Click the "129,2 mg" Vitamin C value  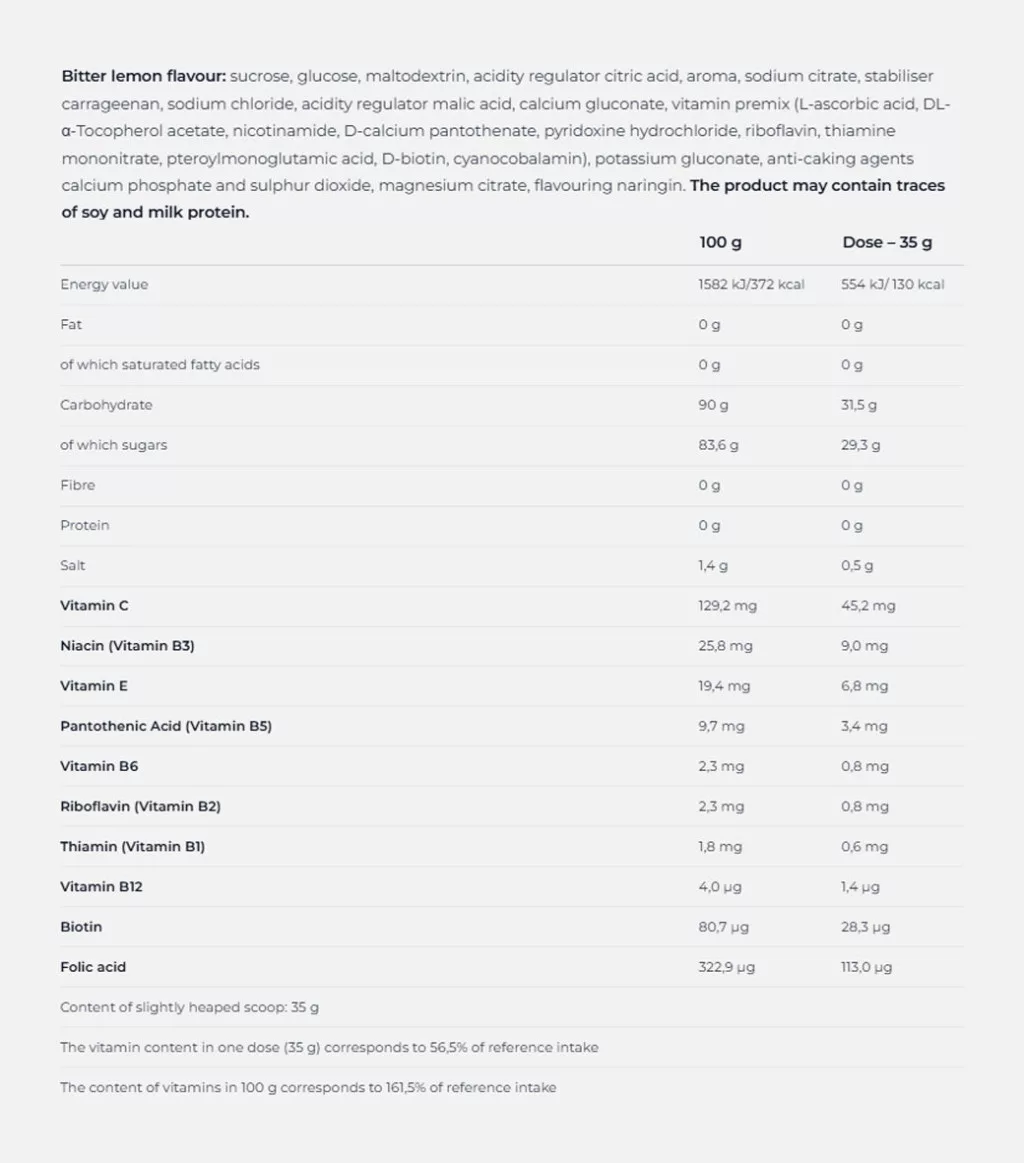click(x=727, y=606)
